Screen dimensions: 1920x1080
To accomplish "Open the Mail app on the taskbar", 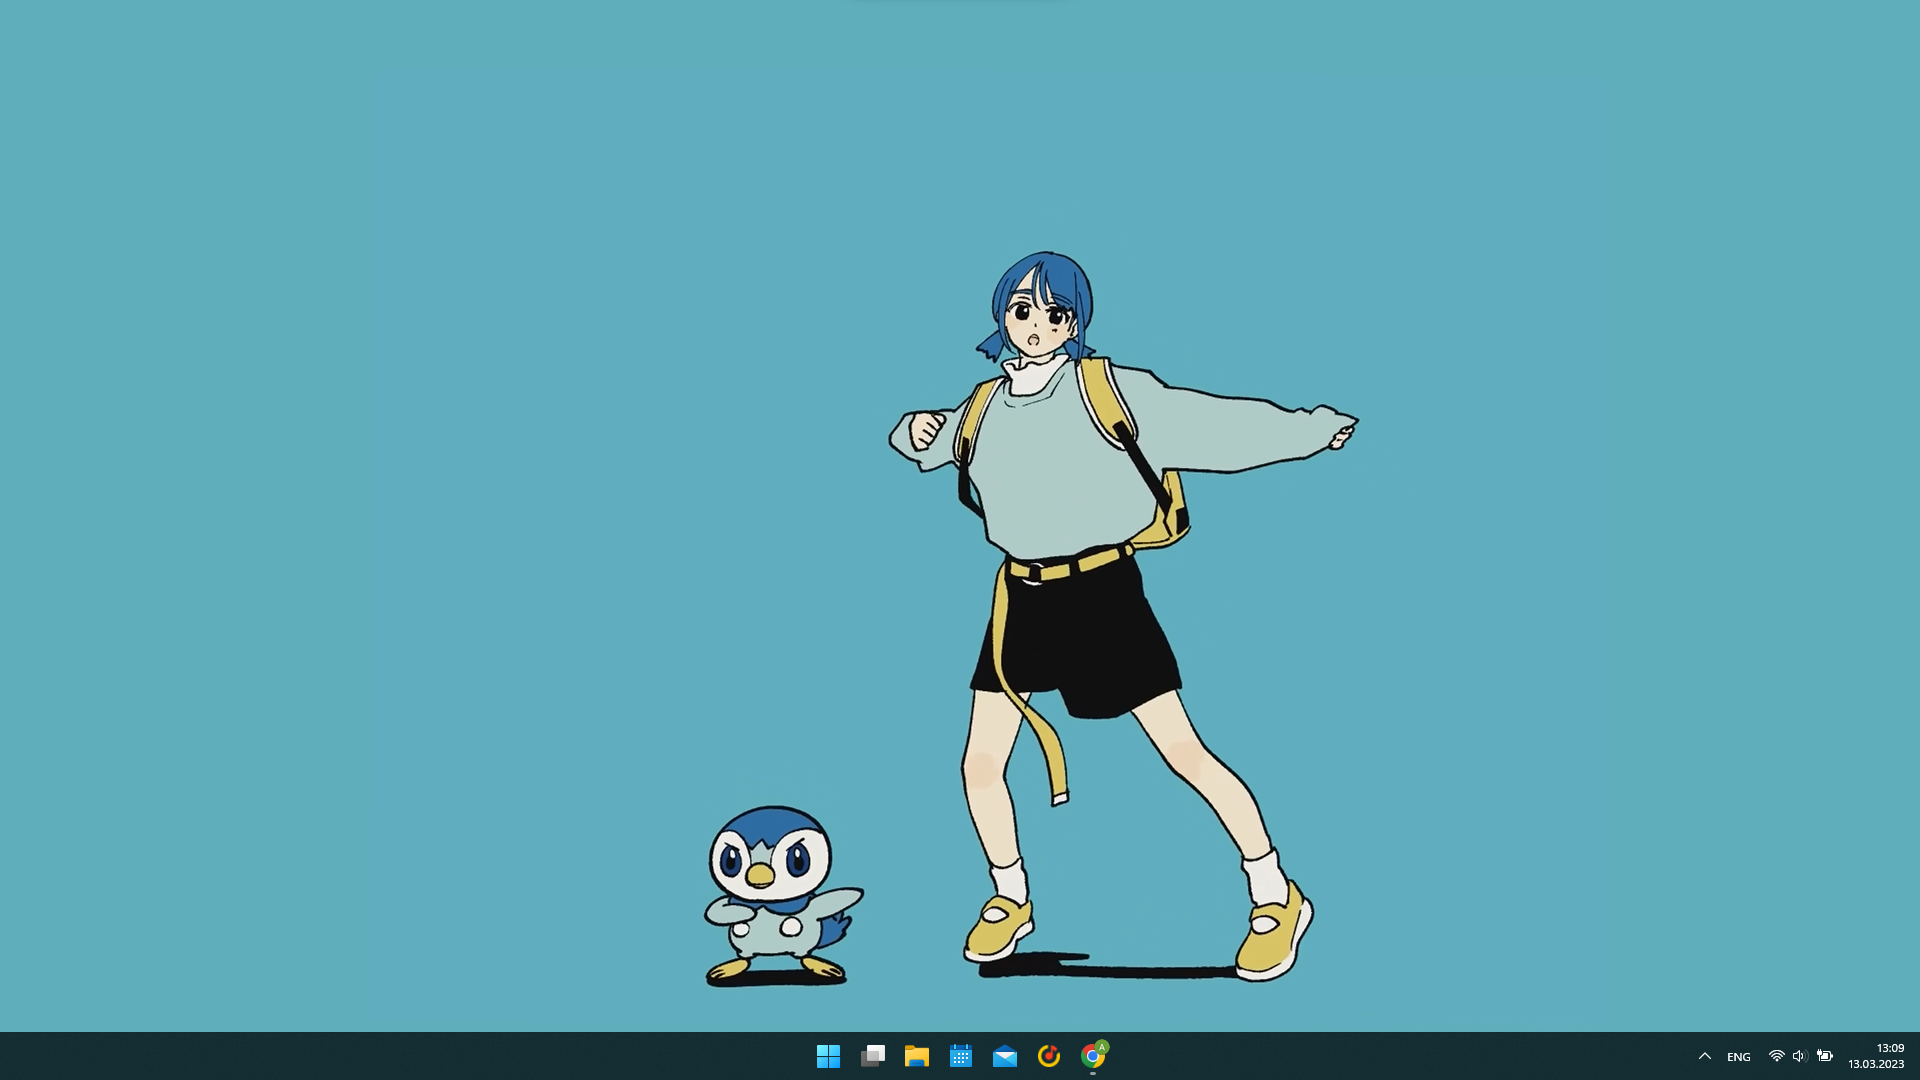I will pyautogui.click(x=1005, y=1056).
